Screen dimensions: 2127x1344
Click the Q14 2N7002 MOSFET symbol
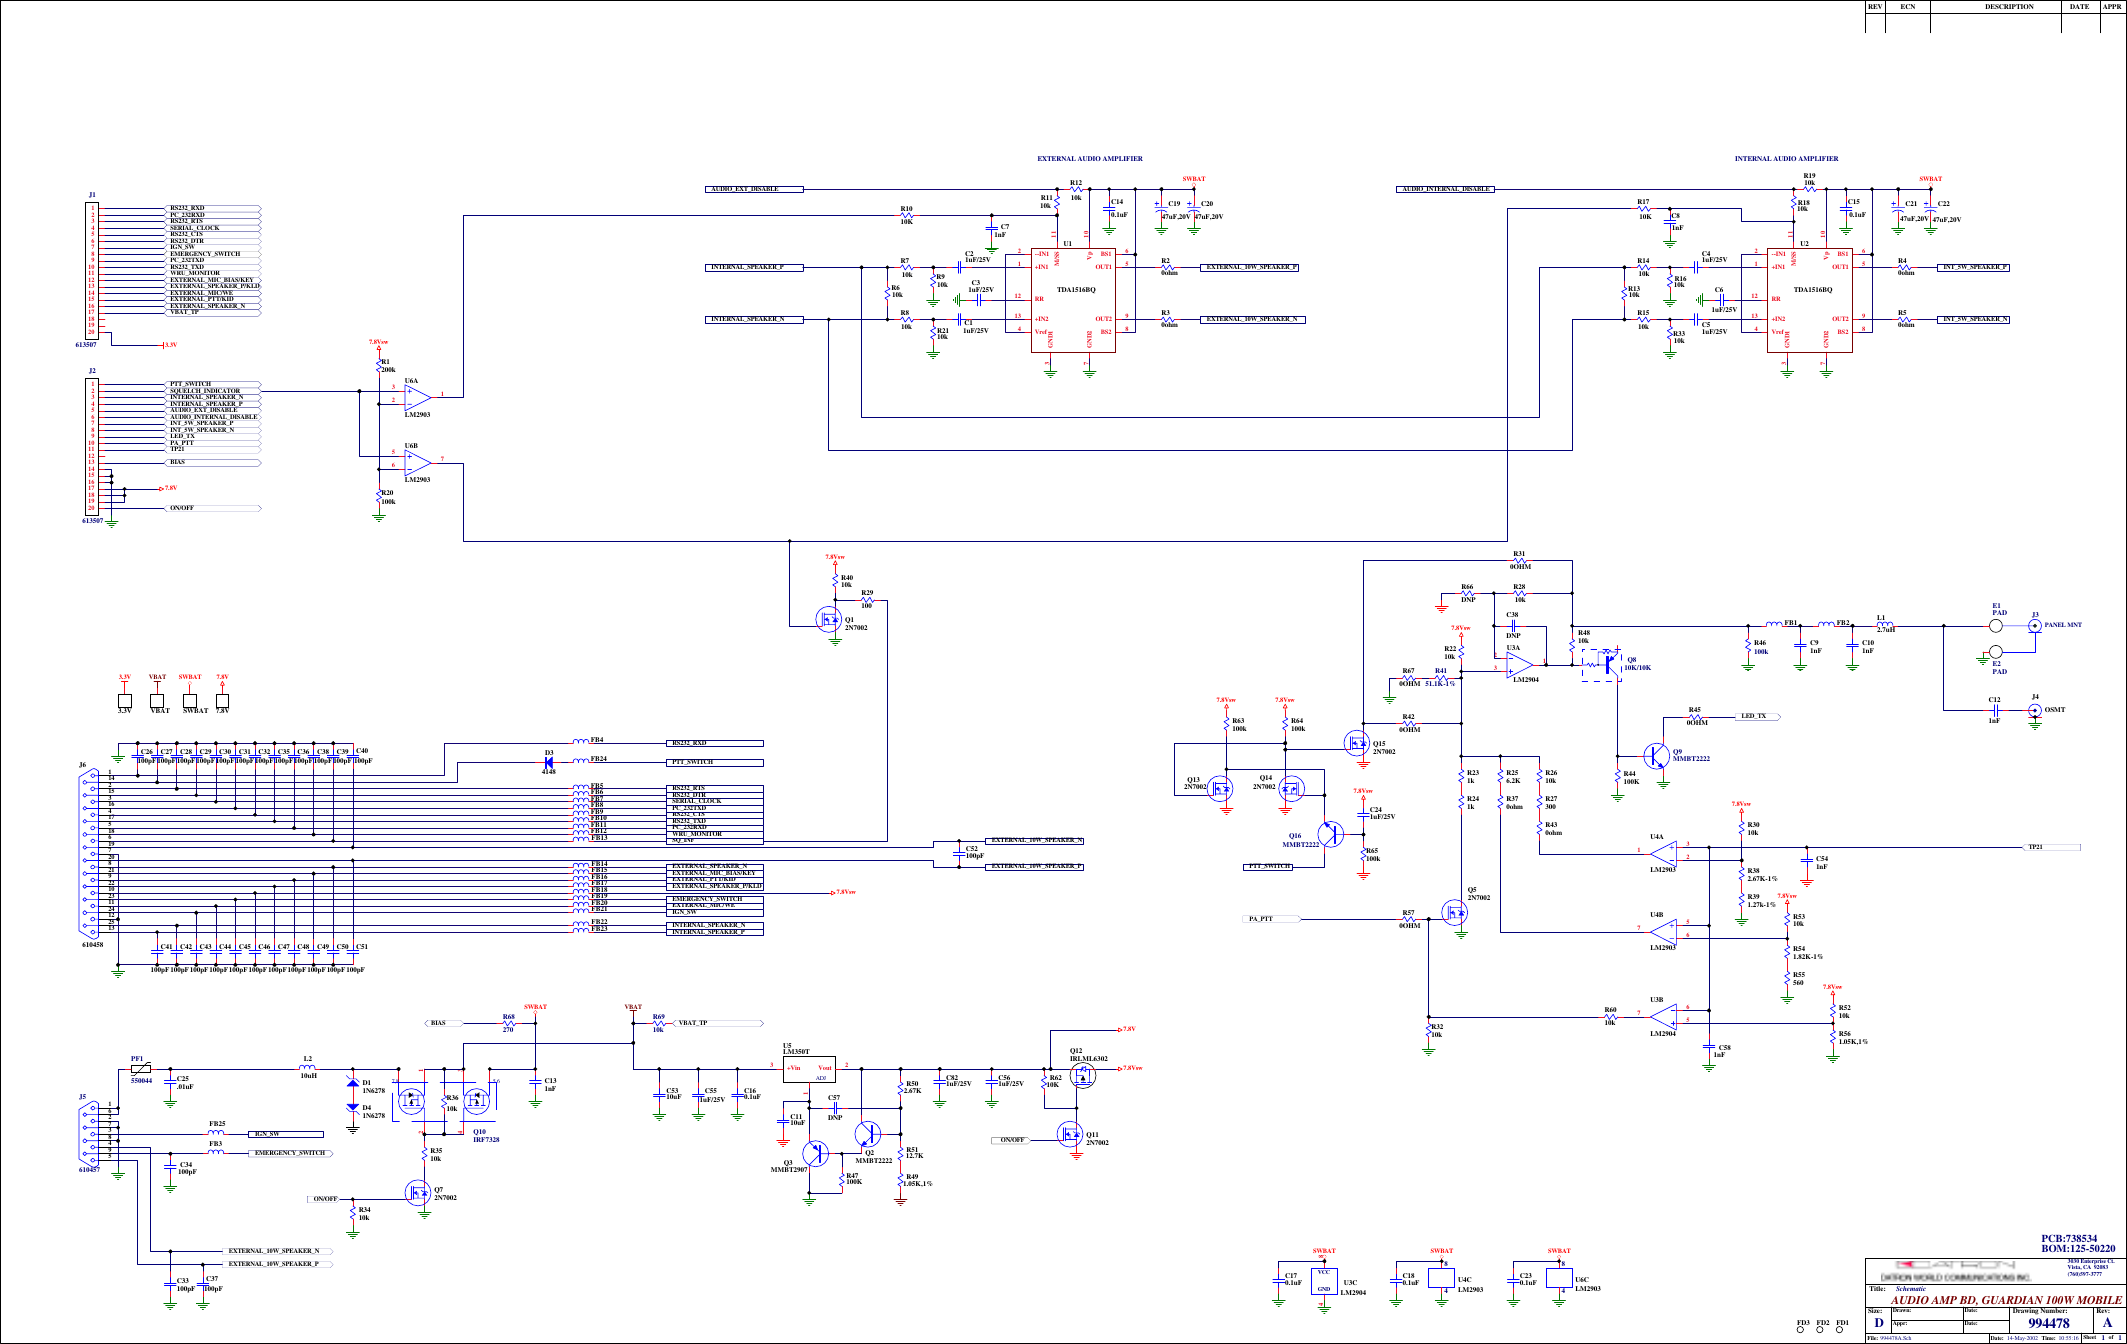pos(1291,788)
